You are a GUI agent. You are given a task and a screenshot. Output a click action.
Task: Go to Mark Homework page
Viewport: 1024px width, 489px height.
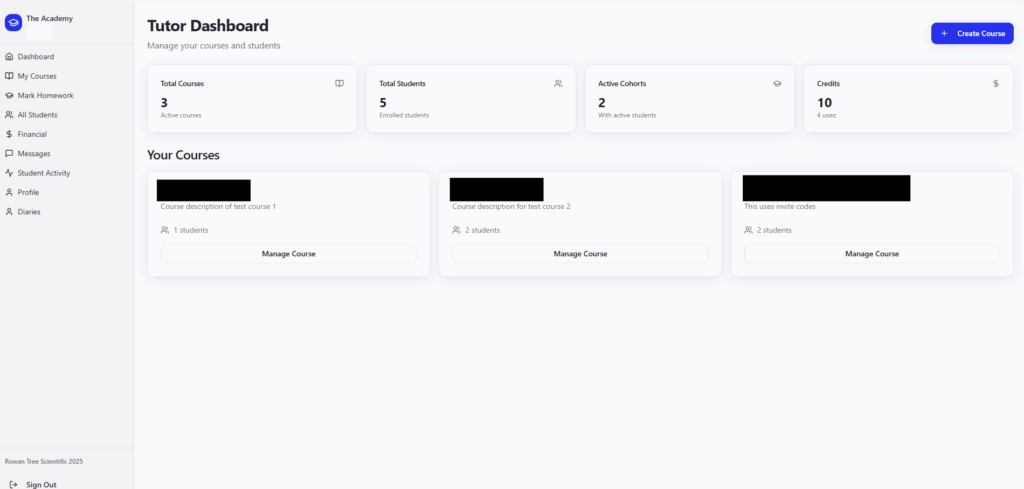[45, 95]
